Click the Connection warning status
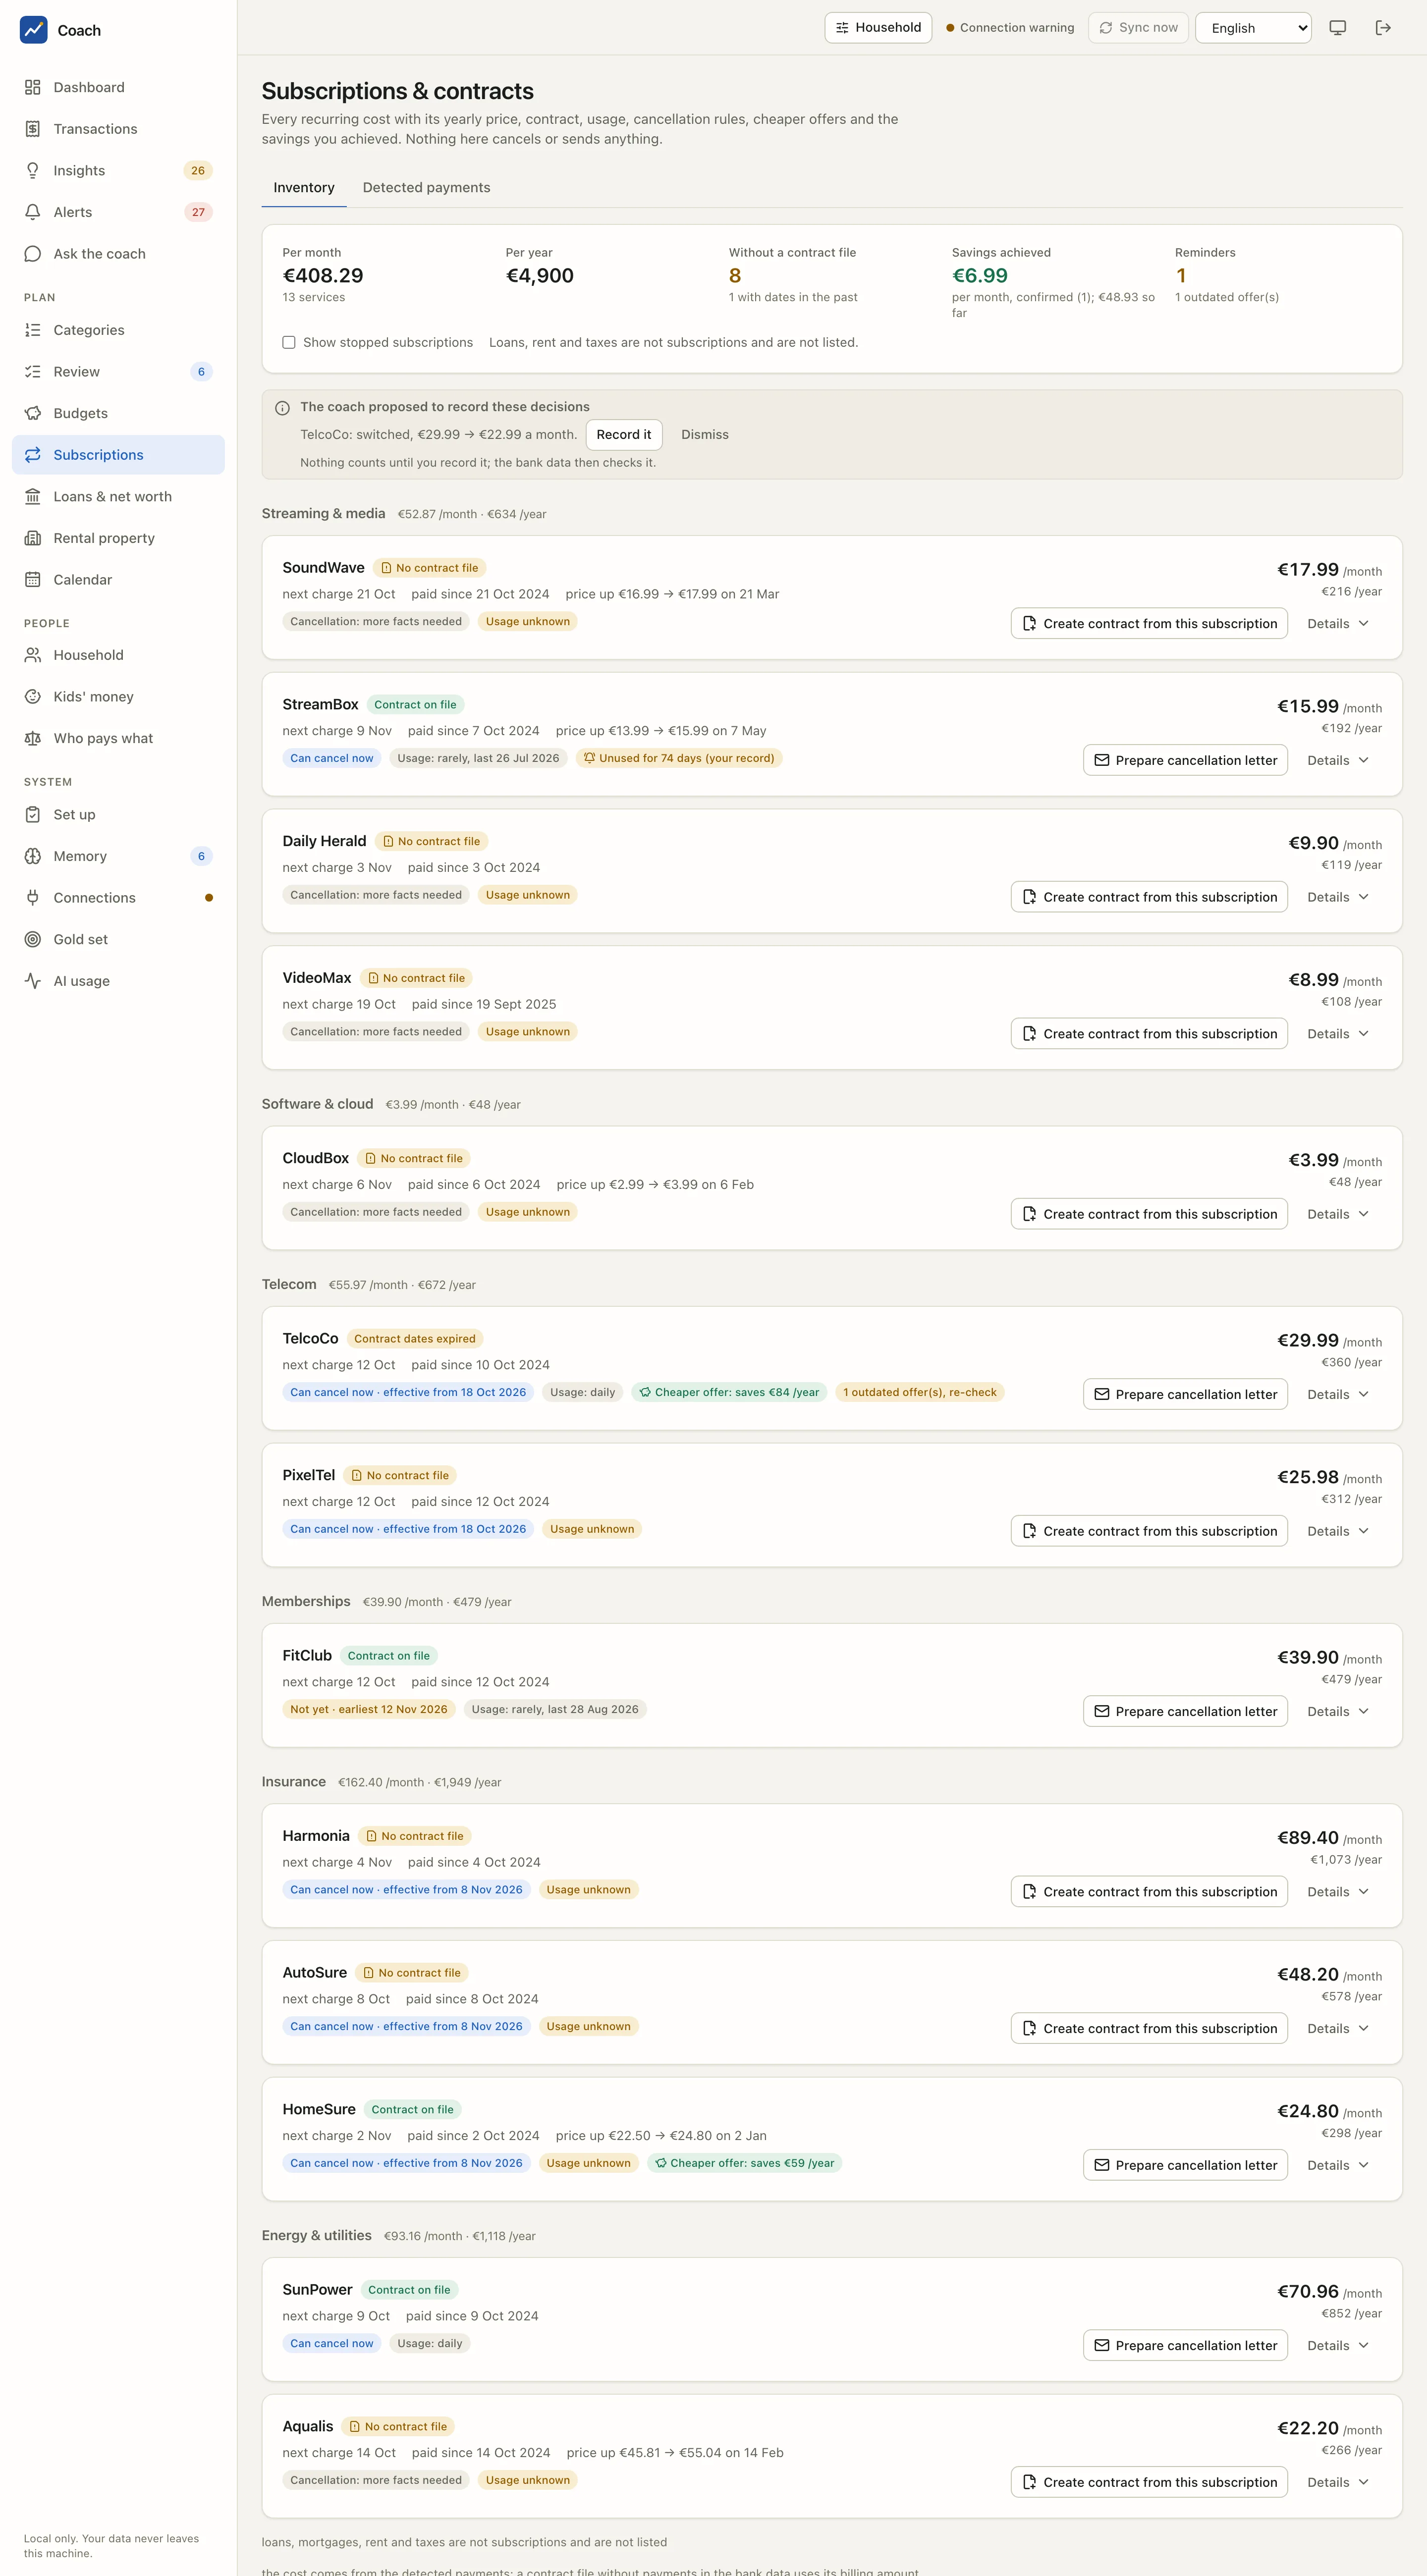Screen dimensions: 1427x2576 click(x=1010, y=28)
